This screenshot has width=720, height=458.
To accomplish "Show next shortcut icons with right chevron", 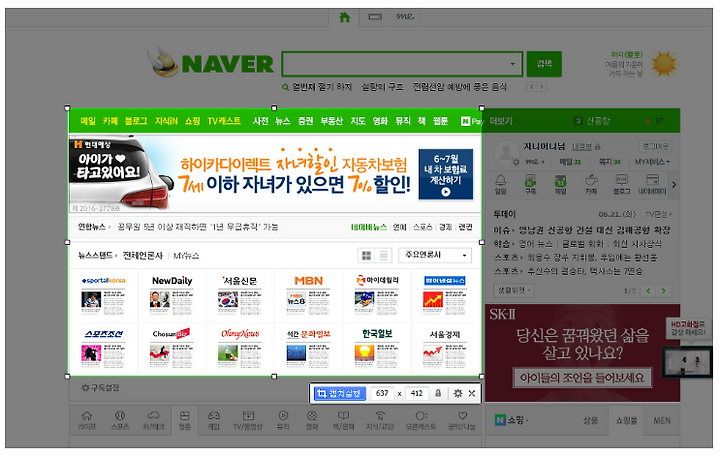I will pyautogui.click(x=674, y=185).
